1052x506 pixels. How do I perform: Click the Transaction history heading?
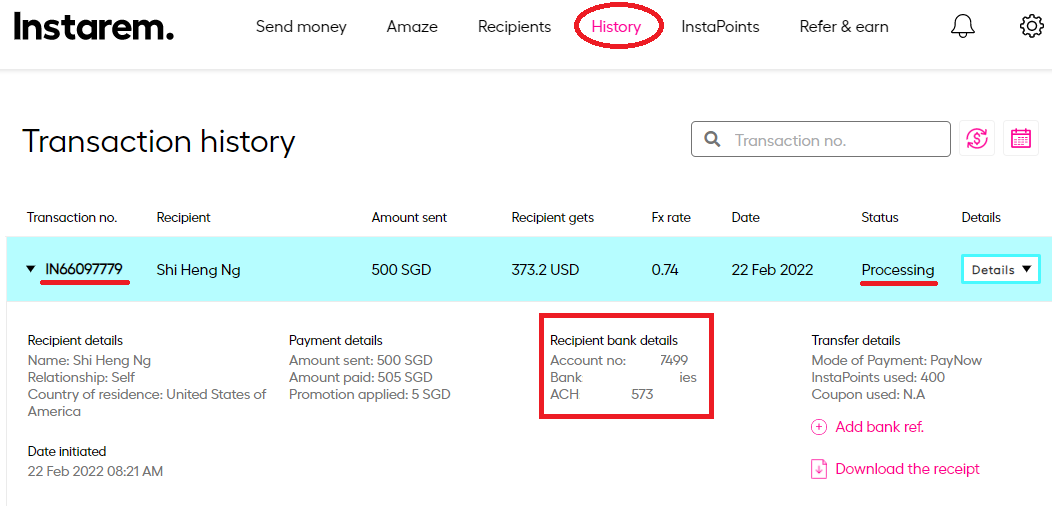tap(158, 142)
